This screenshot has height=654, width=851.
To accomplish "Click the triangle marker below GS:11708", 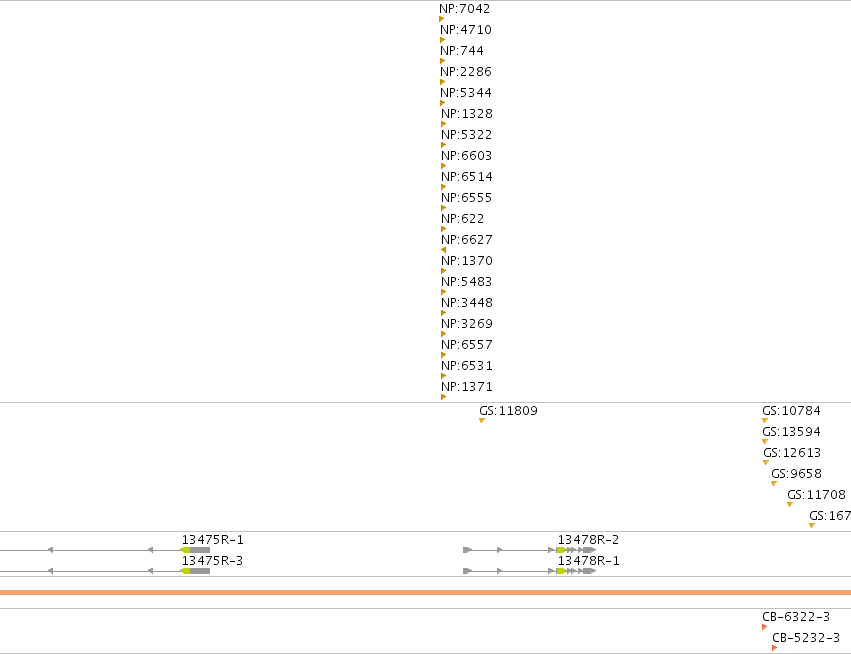I will 790,505.
